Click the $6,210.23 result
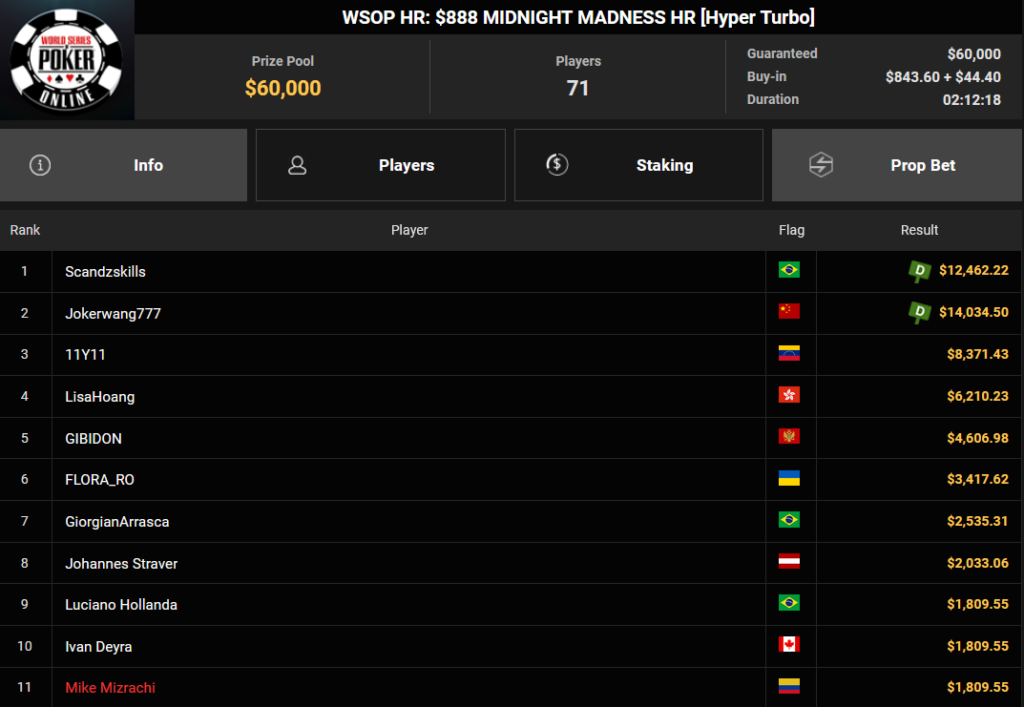Viewport: 1024px width, 707px height. click(978, 396)
